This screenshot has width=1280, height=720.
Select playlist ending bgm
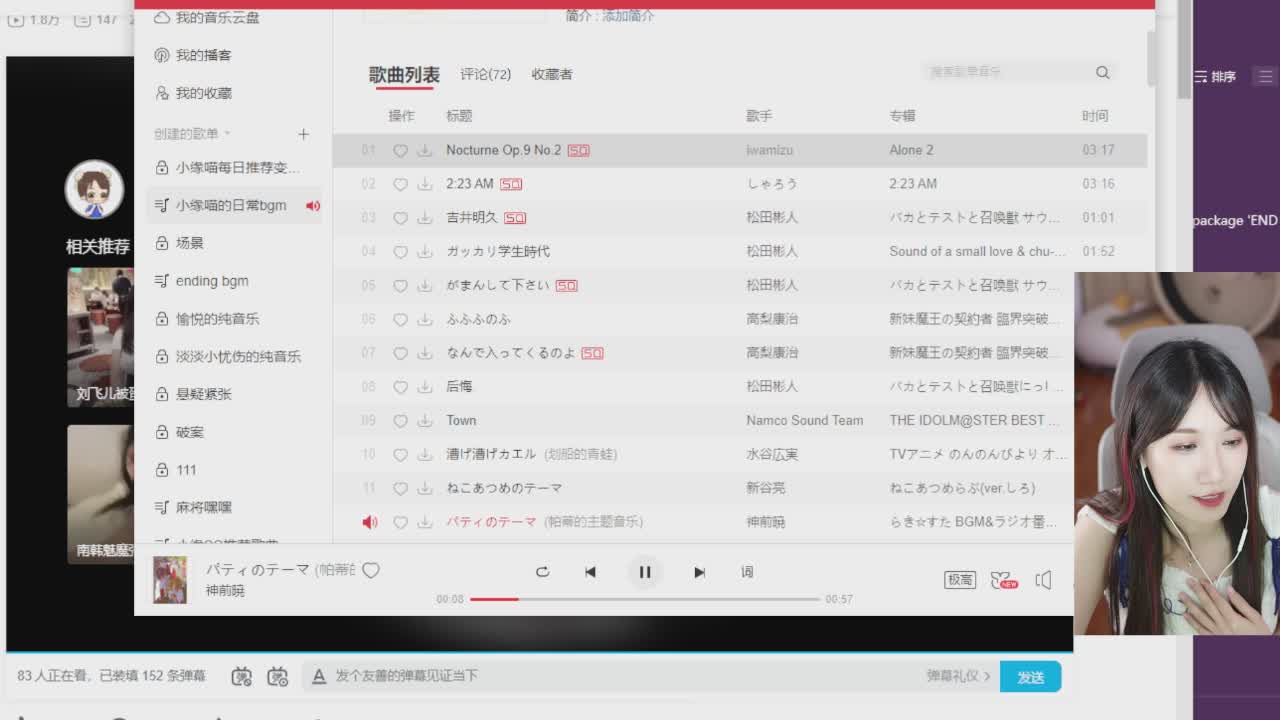coord(211,281)
